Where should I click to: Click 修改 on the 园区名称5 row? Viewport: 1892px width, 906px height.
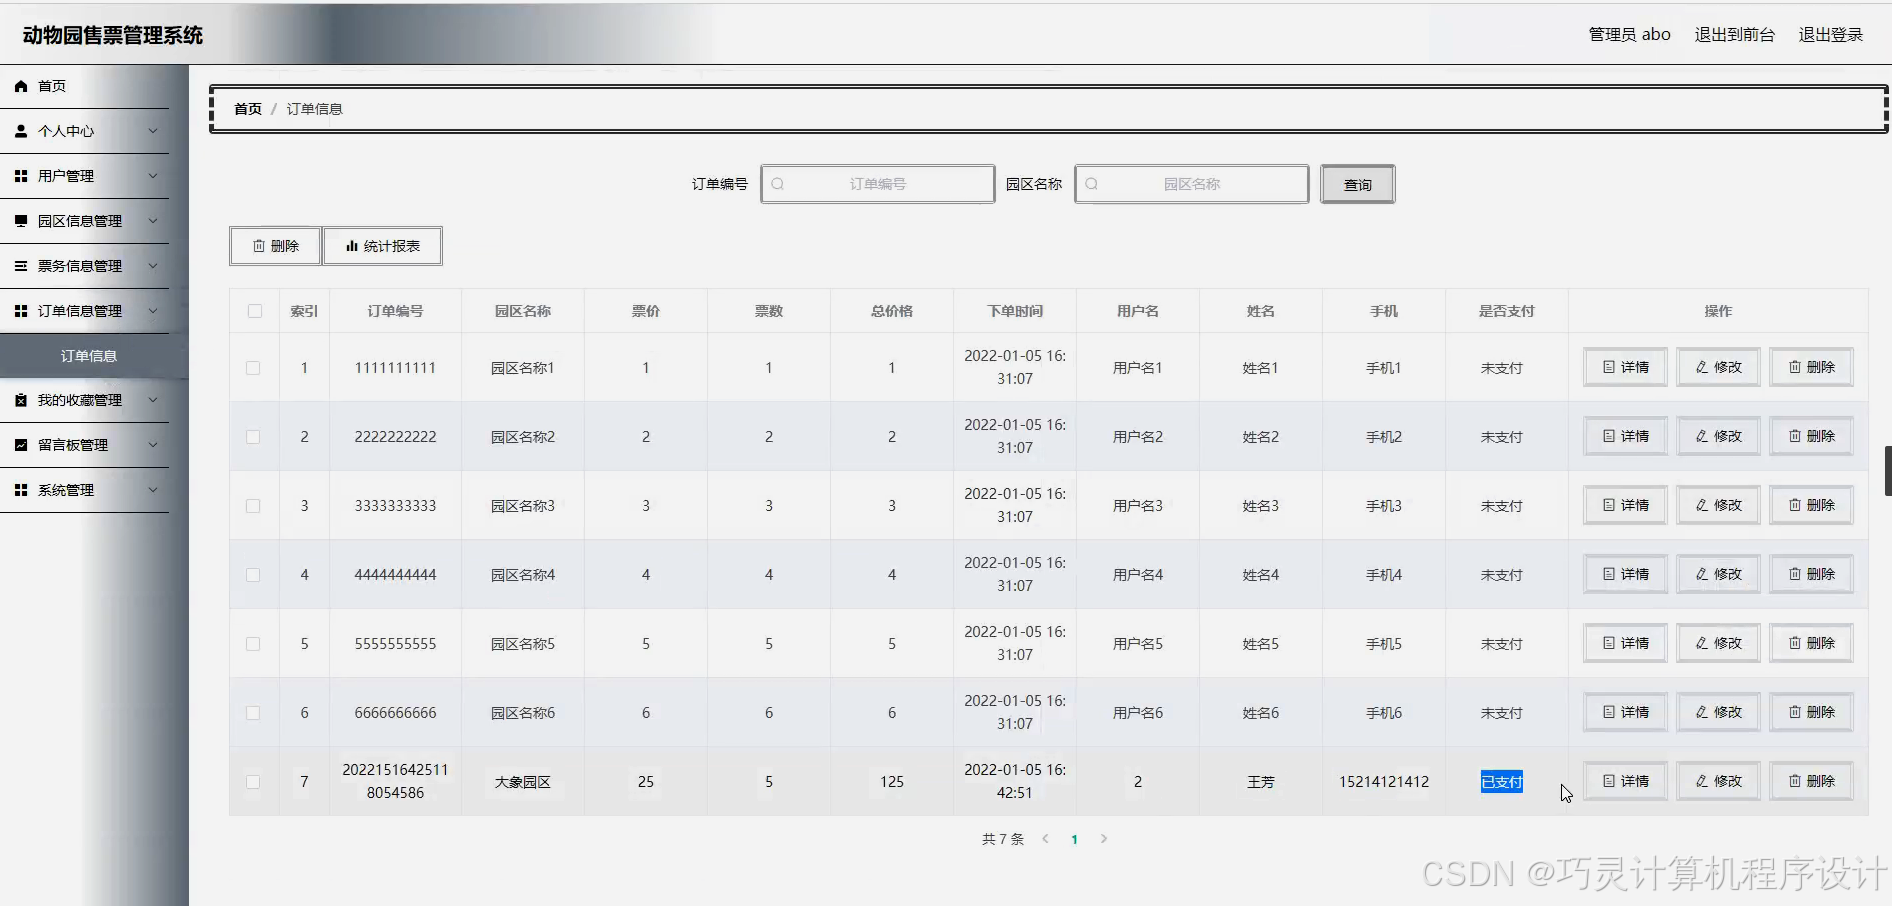coord(1719,643)
